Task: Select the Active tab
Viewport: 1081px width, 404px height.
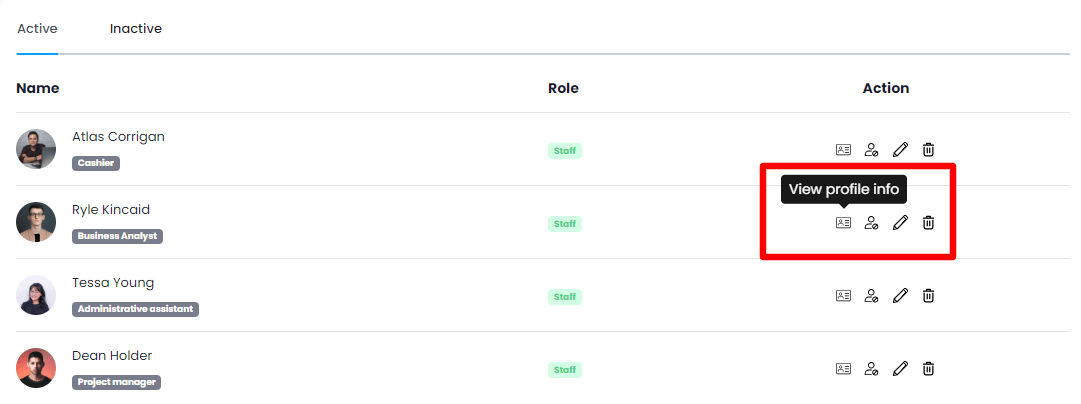Action: pos(37,29)
